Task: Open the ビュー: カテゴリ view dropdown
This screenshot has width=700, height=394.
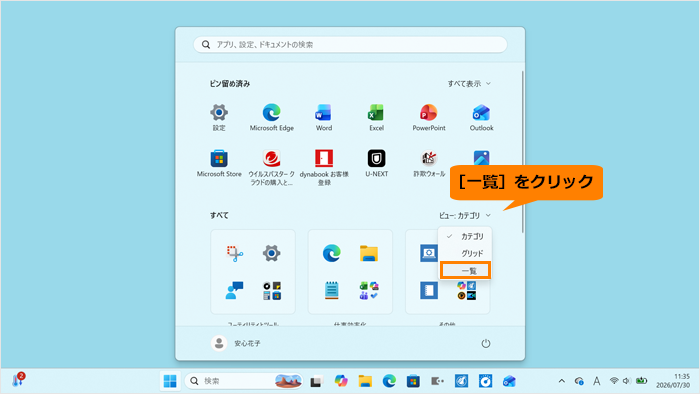Action: pos(464,216)
